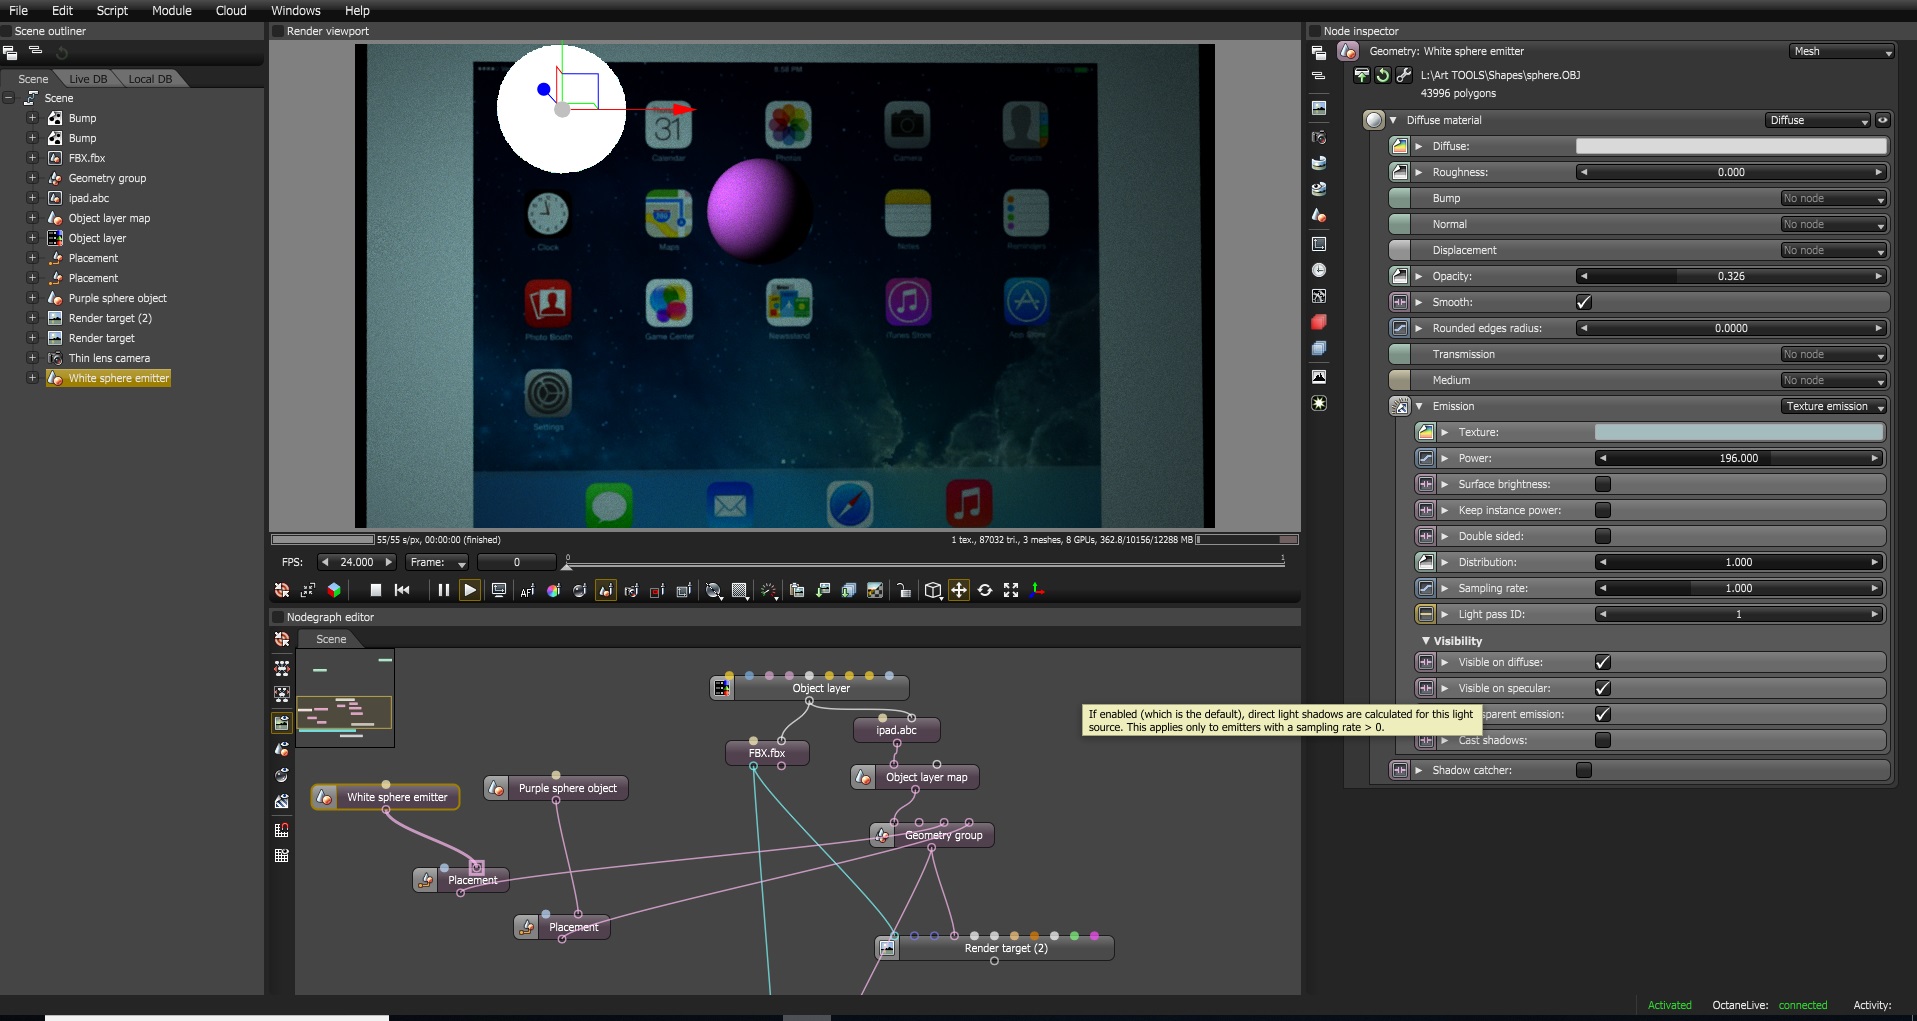1917x1021 pixels.
Task: Select Thin lens camera in outliner
Action: coord(109,358)
